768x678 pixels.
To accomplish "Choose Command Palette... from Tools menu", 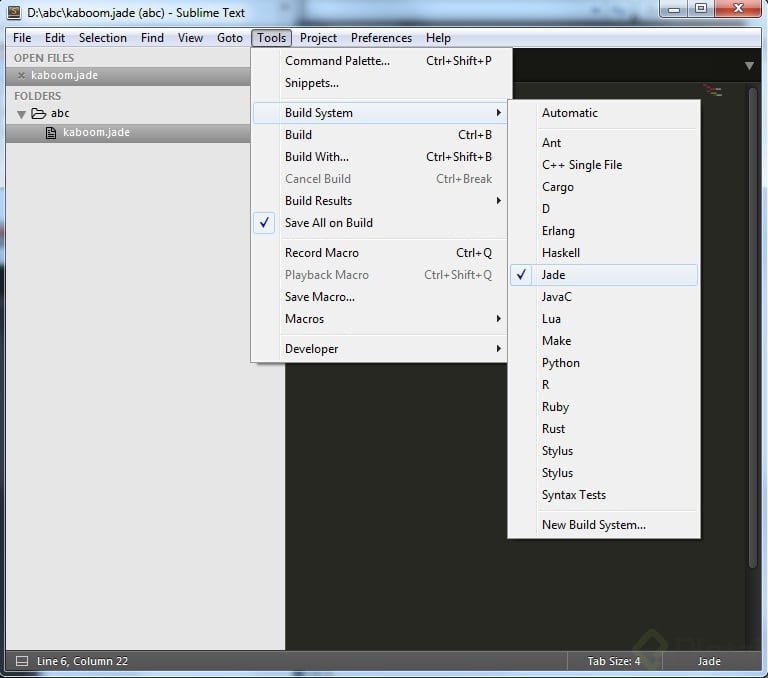I will (x=381, y=61).
